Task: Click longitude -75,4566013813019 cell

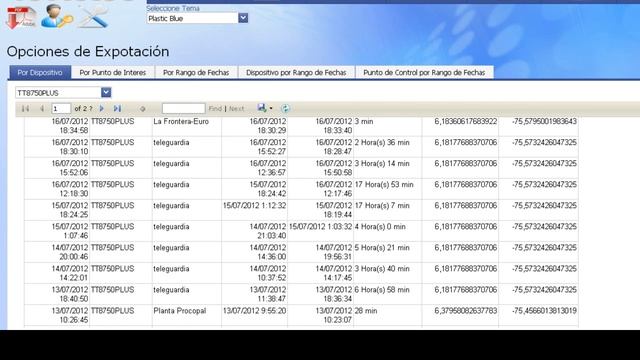Action: coord(538,315)
